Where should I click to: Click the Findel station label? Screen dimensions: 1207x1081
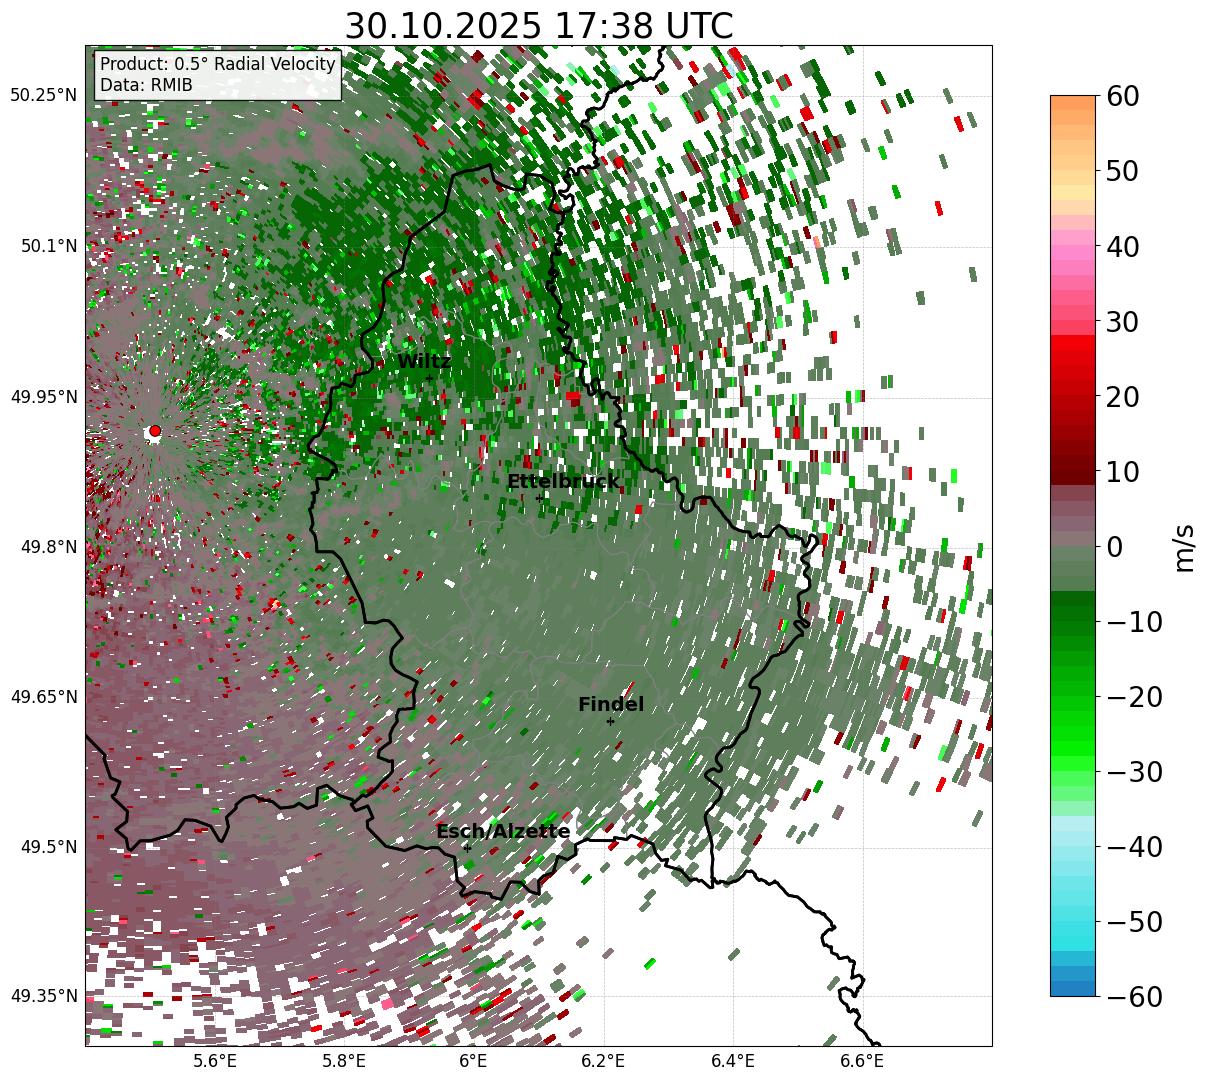pyautogui.click(x=611, y=705)
